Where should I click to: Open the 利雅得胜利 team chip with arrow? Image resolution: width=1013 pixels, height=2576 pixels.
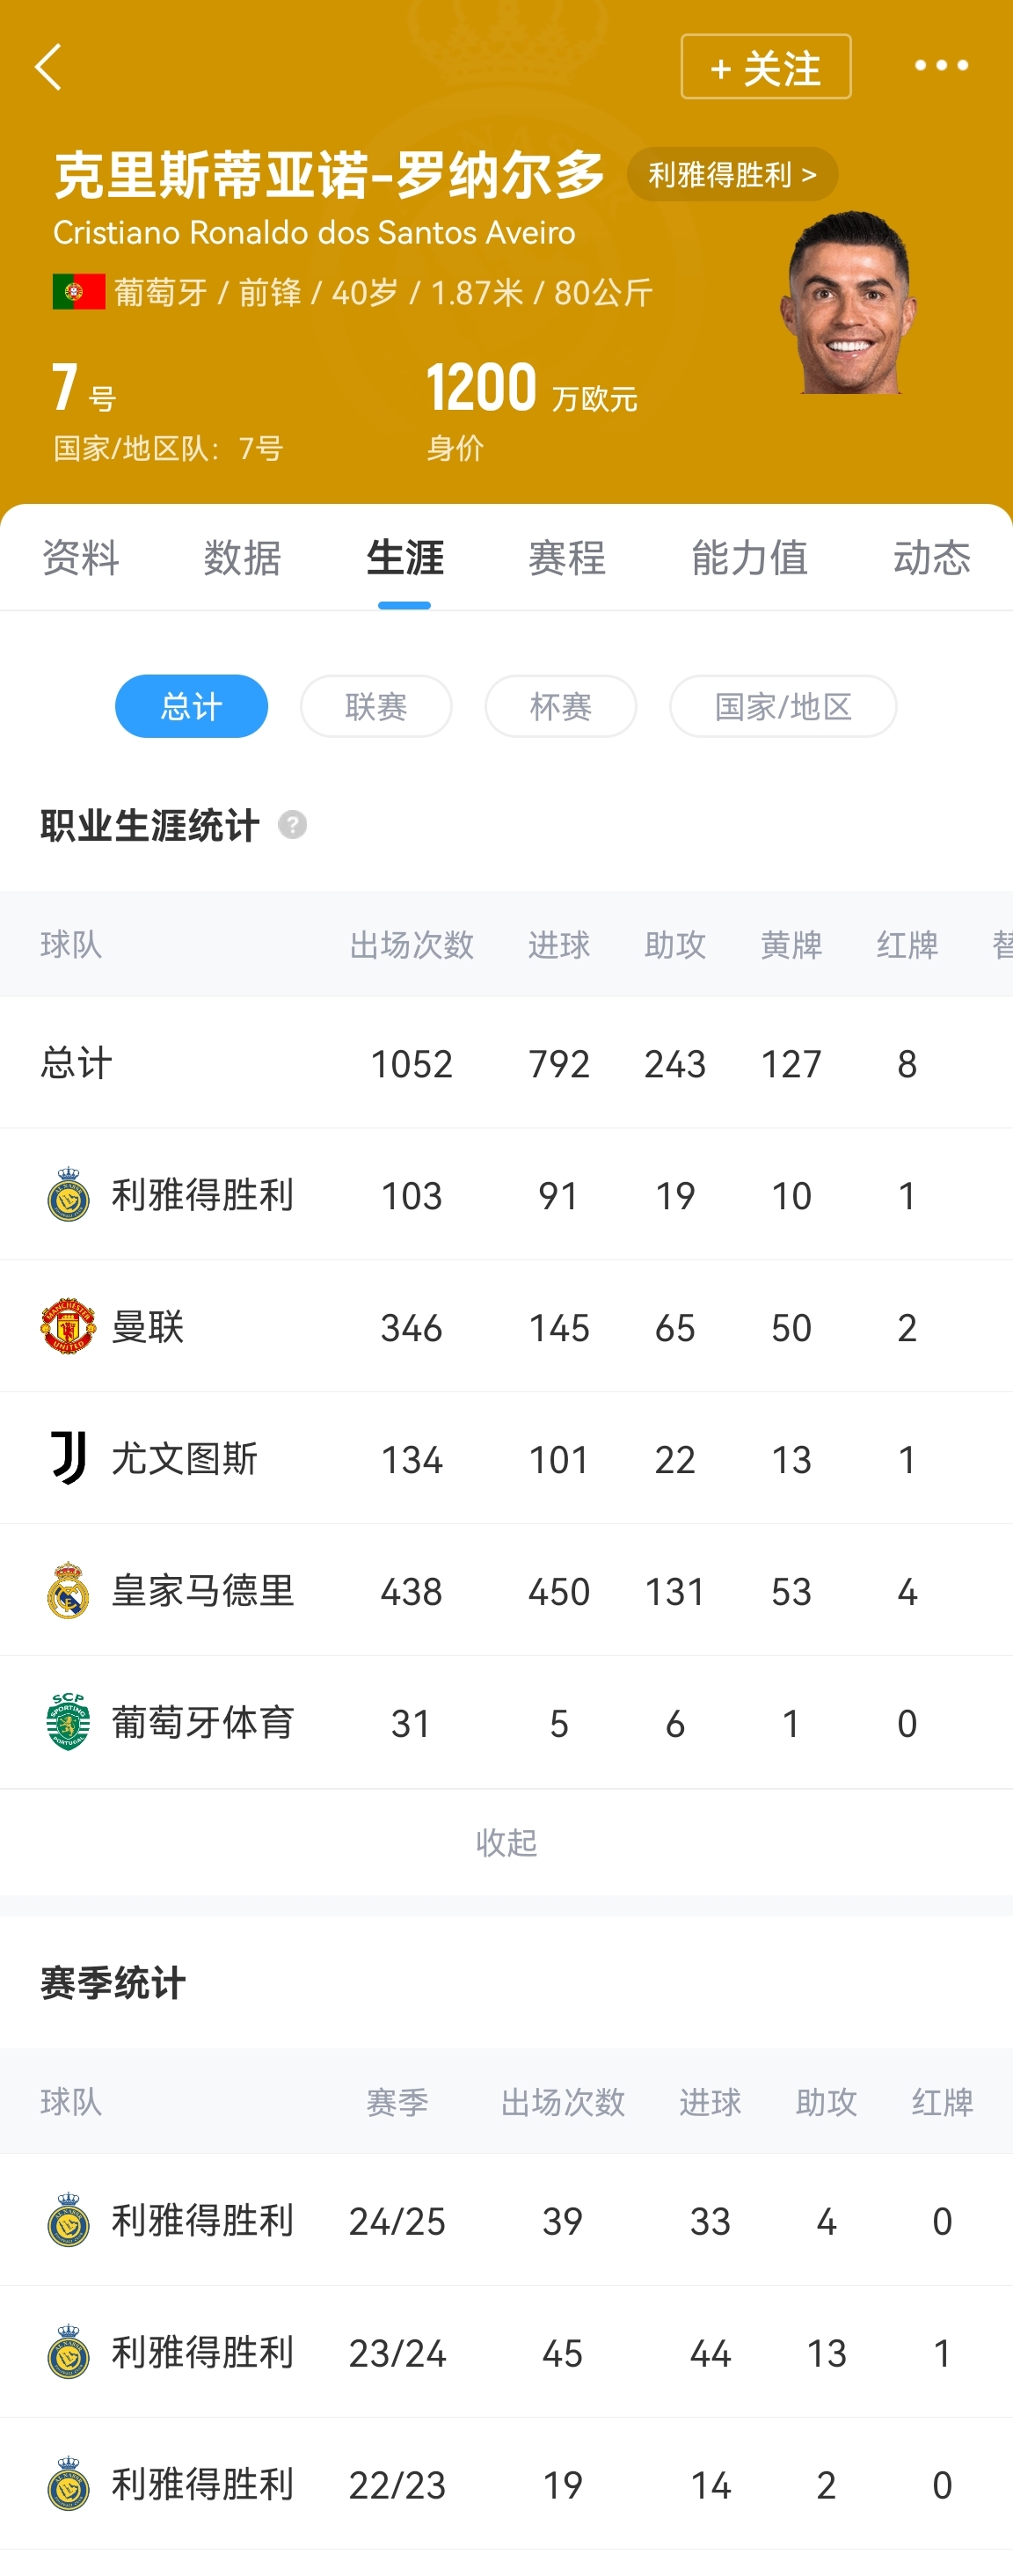[x=732, y=175]
